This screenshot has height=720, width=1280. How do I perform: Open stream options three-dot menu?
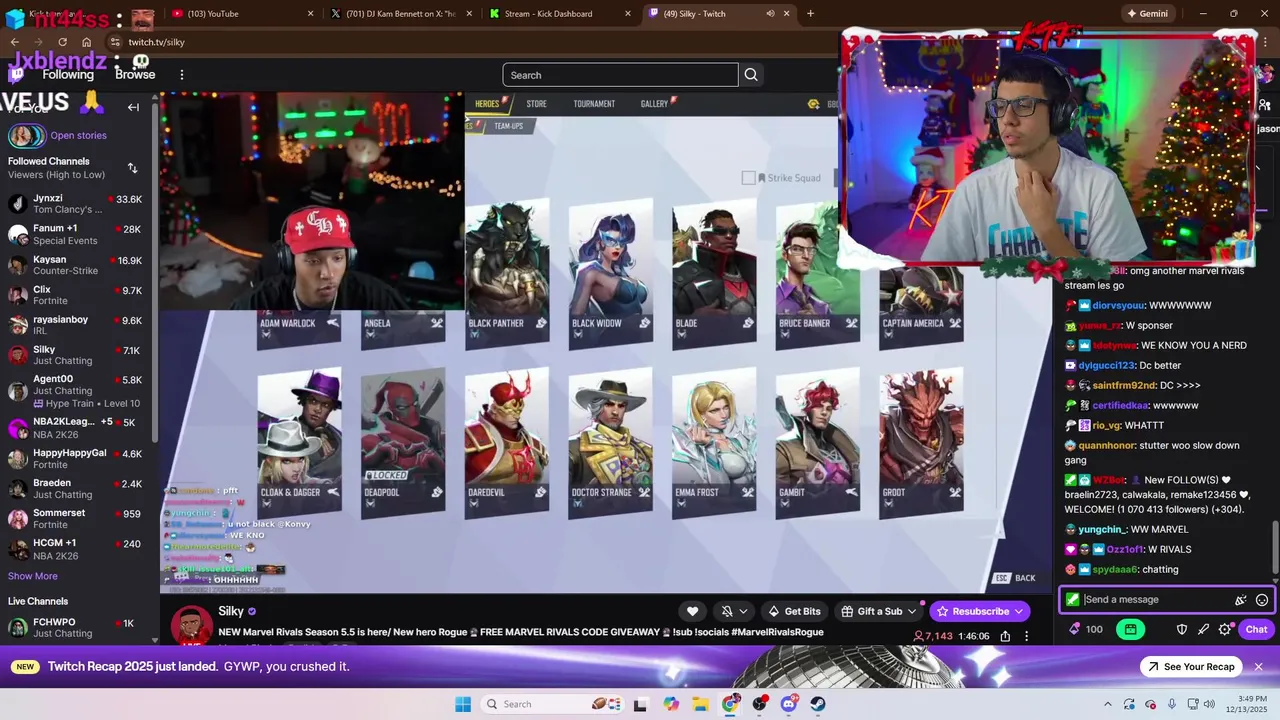click(x=1026, y=636)
